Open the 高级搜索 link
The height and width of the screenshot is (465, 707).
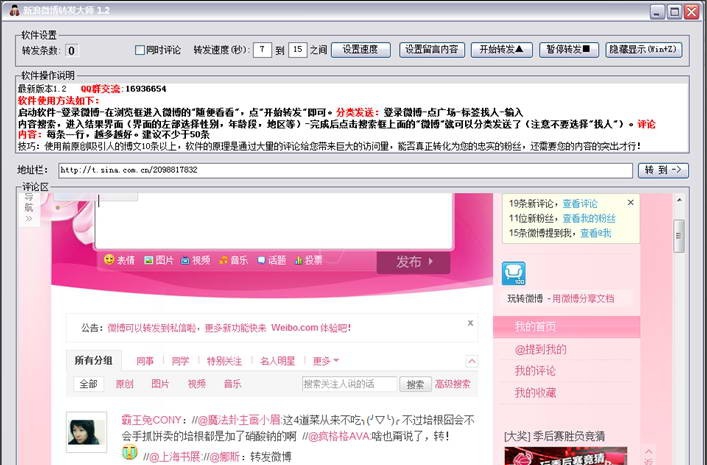(452, 384)
